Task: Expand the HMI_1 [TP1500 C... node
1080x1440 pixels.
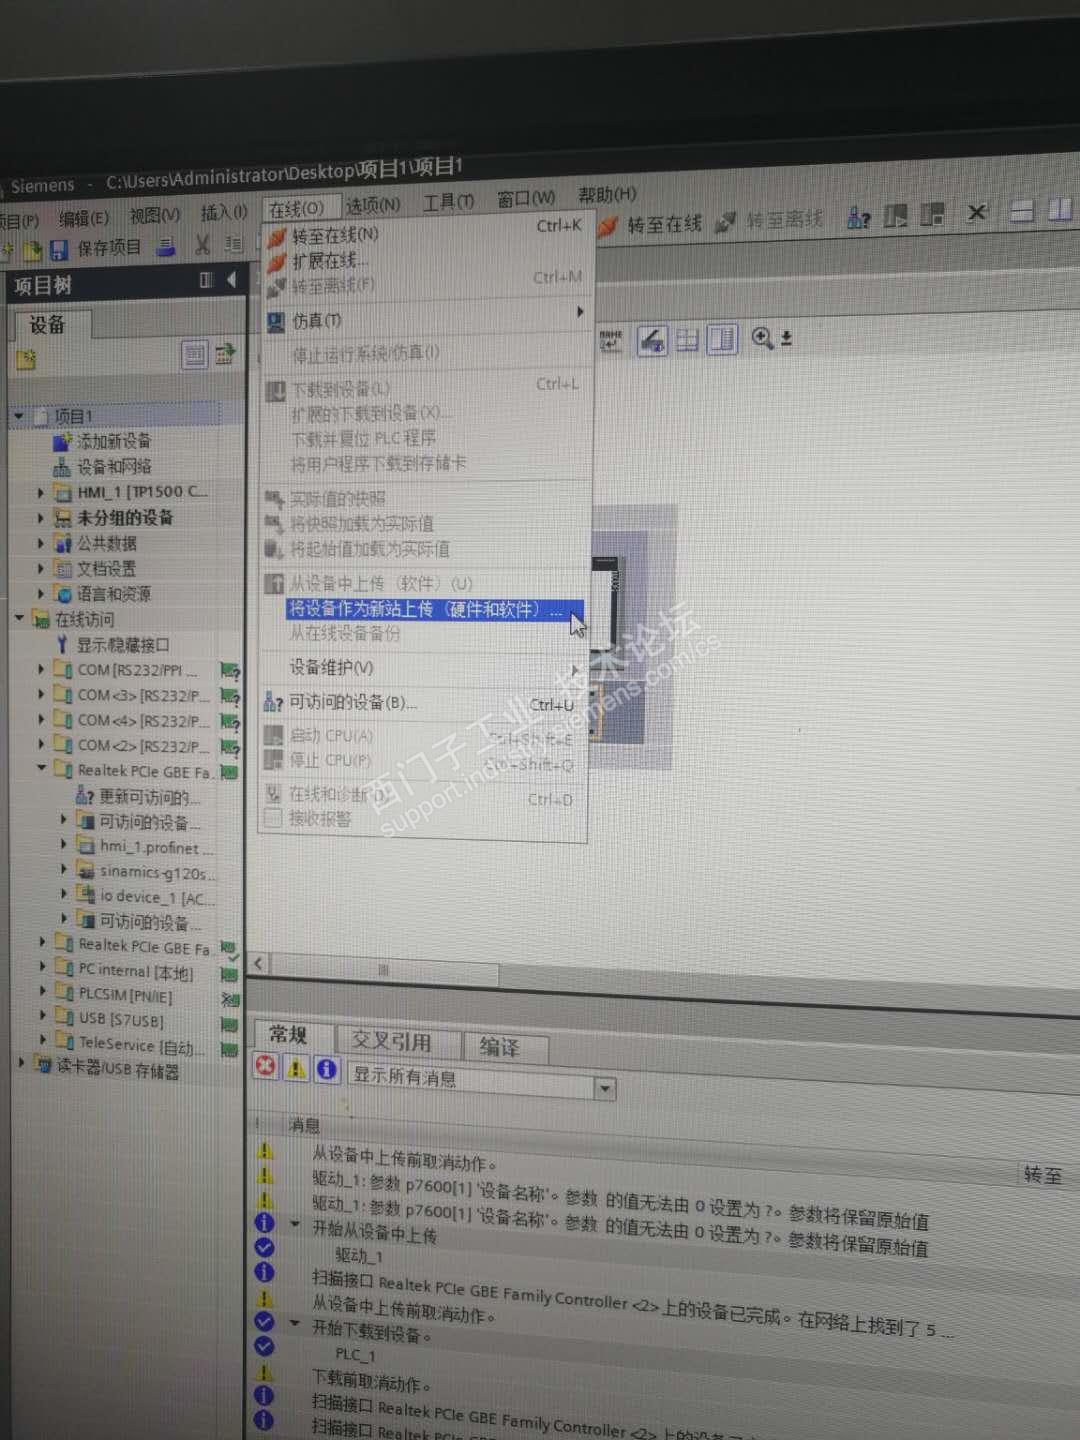Action: [x=41, y=492]
